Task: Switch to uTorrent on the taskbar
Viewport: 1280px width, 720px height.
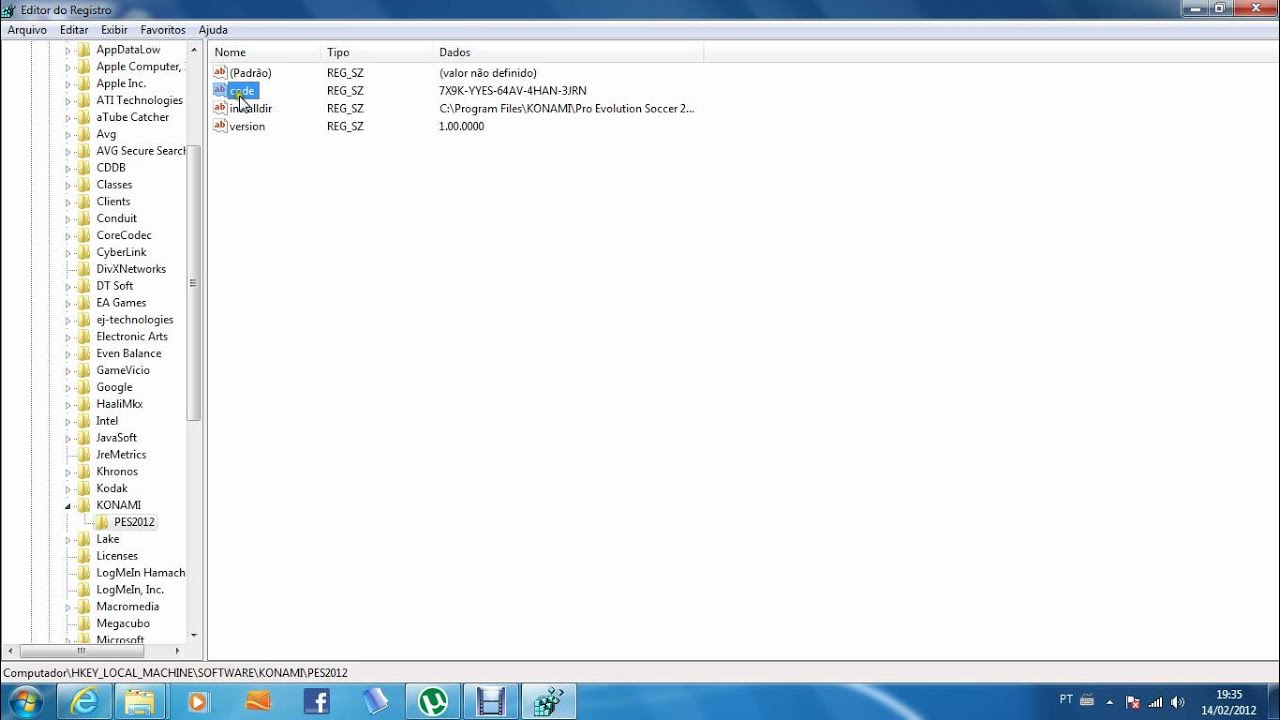Action: point(433,702)
